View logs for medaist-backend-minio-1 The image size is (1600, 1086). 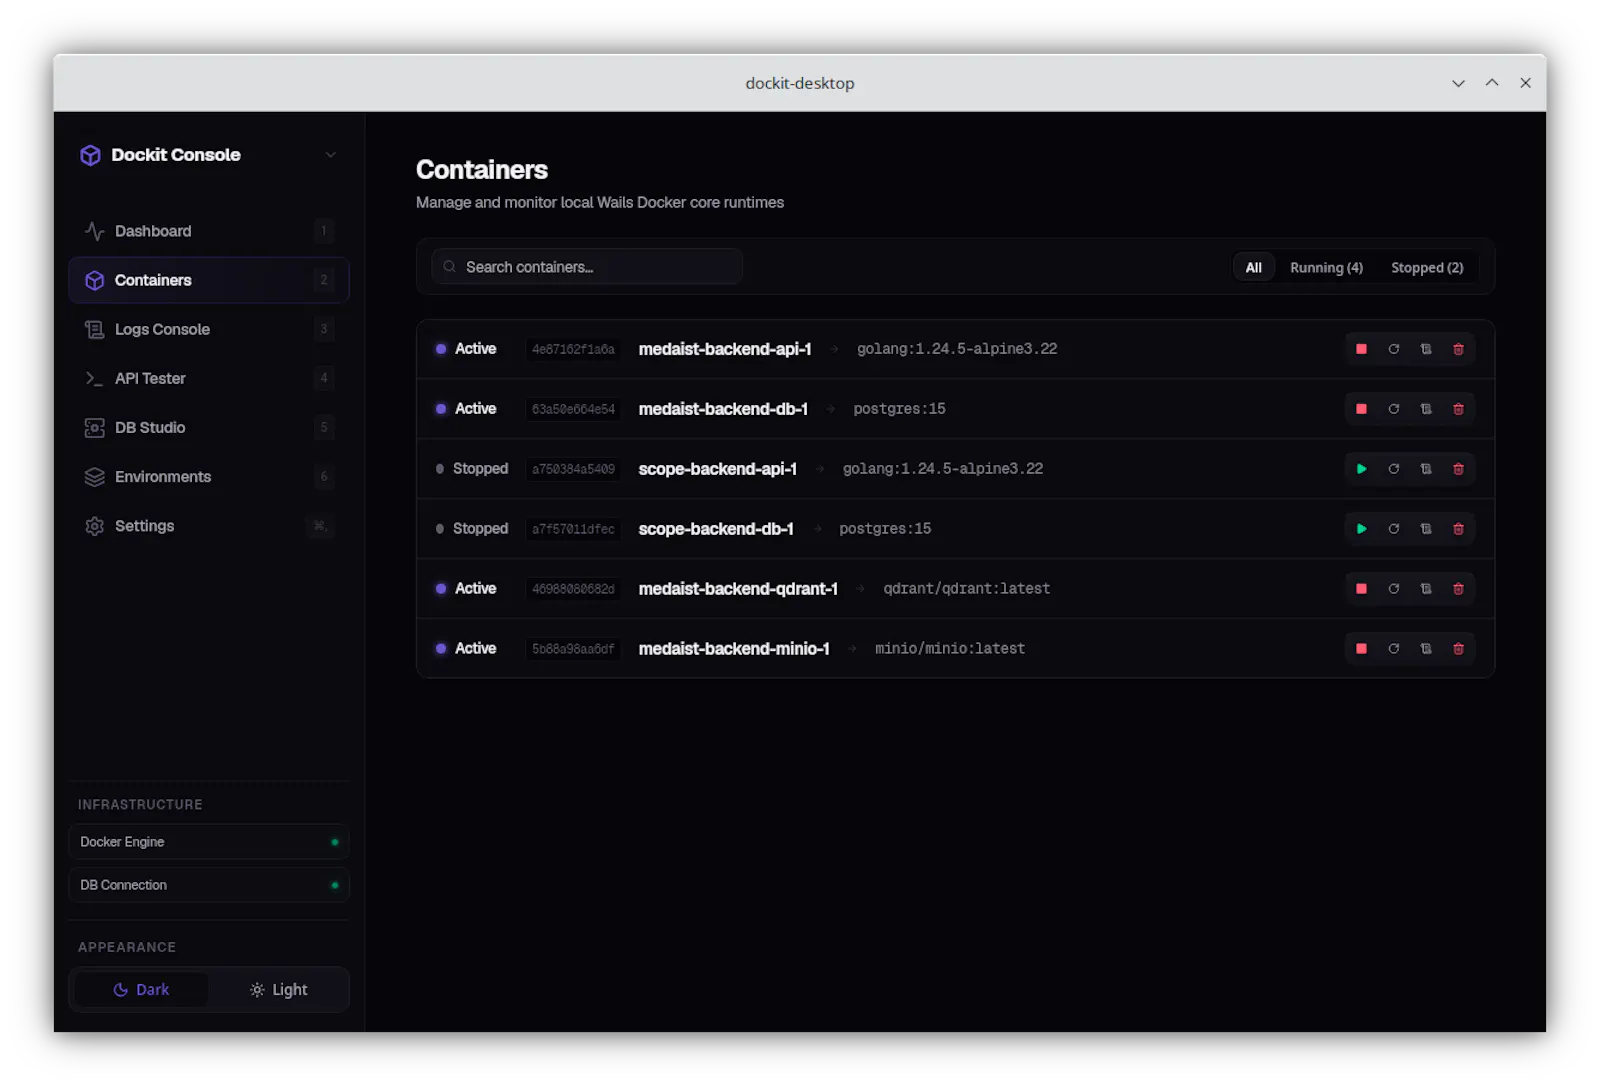tap(1426, 649)
